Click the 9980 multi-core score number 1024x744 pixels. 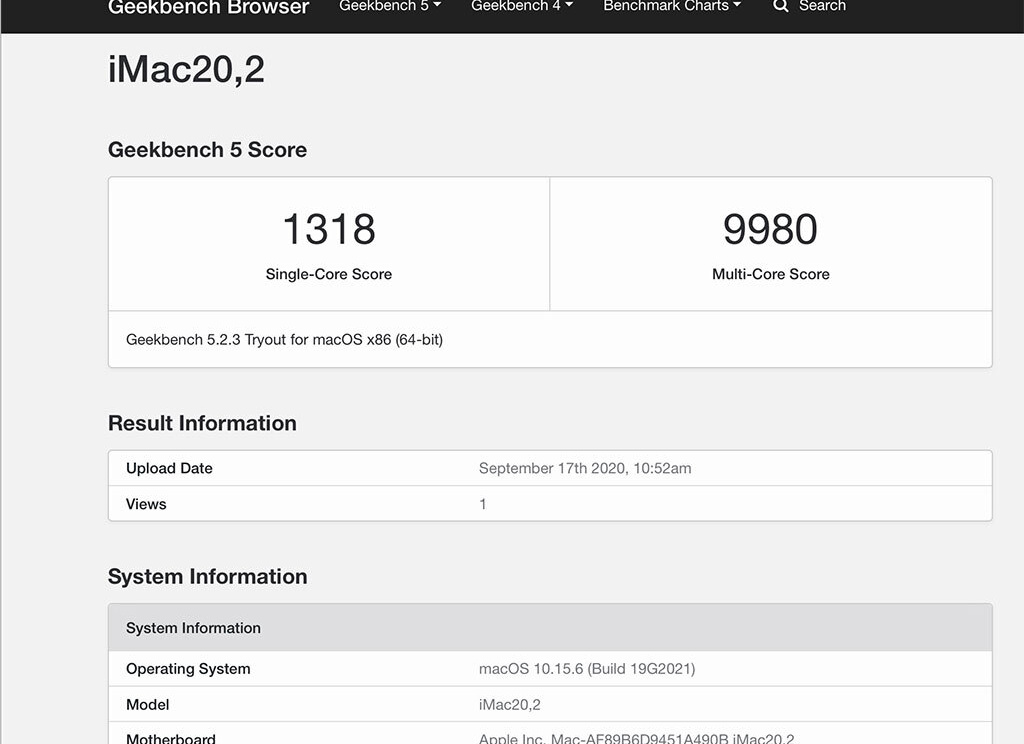[x=770, y=229]
